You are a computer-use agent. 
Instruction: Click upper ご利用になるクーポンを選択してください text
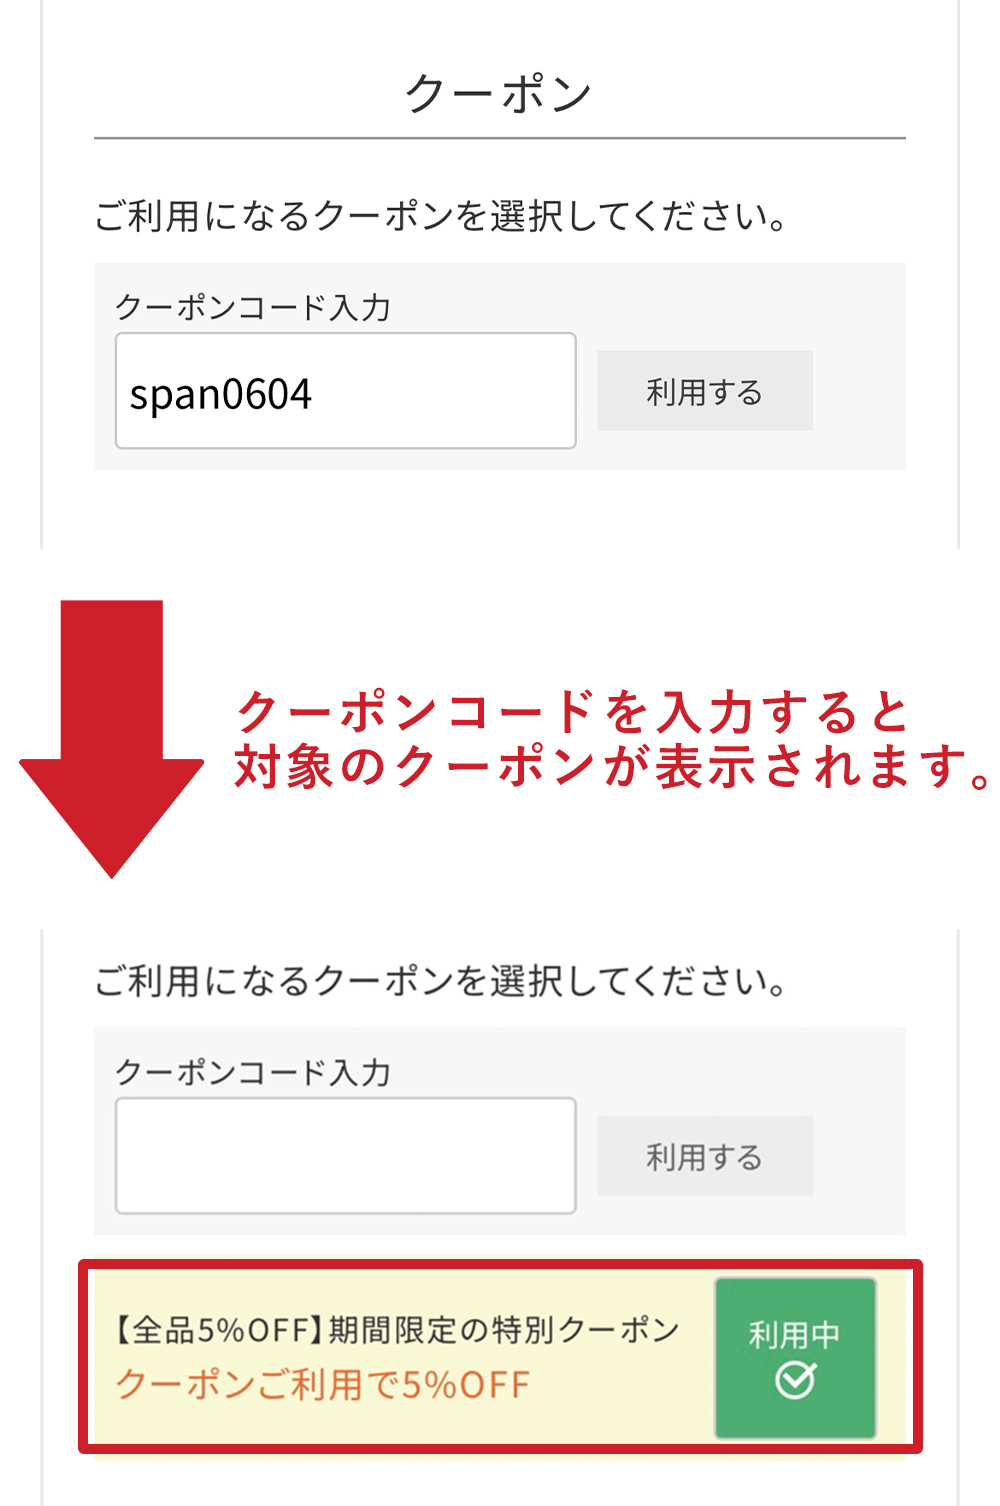[x=443, y=216]
